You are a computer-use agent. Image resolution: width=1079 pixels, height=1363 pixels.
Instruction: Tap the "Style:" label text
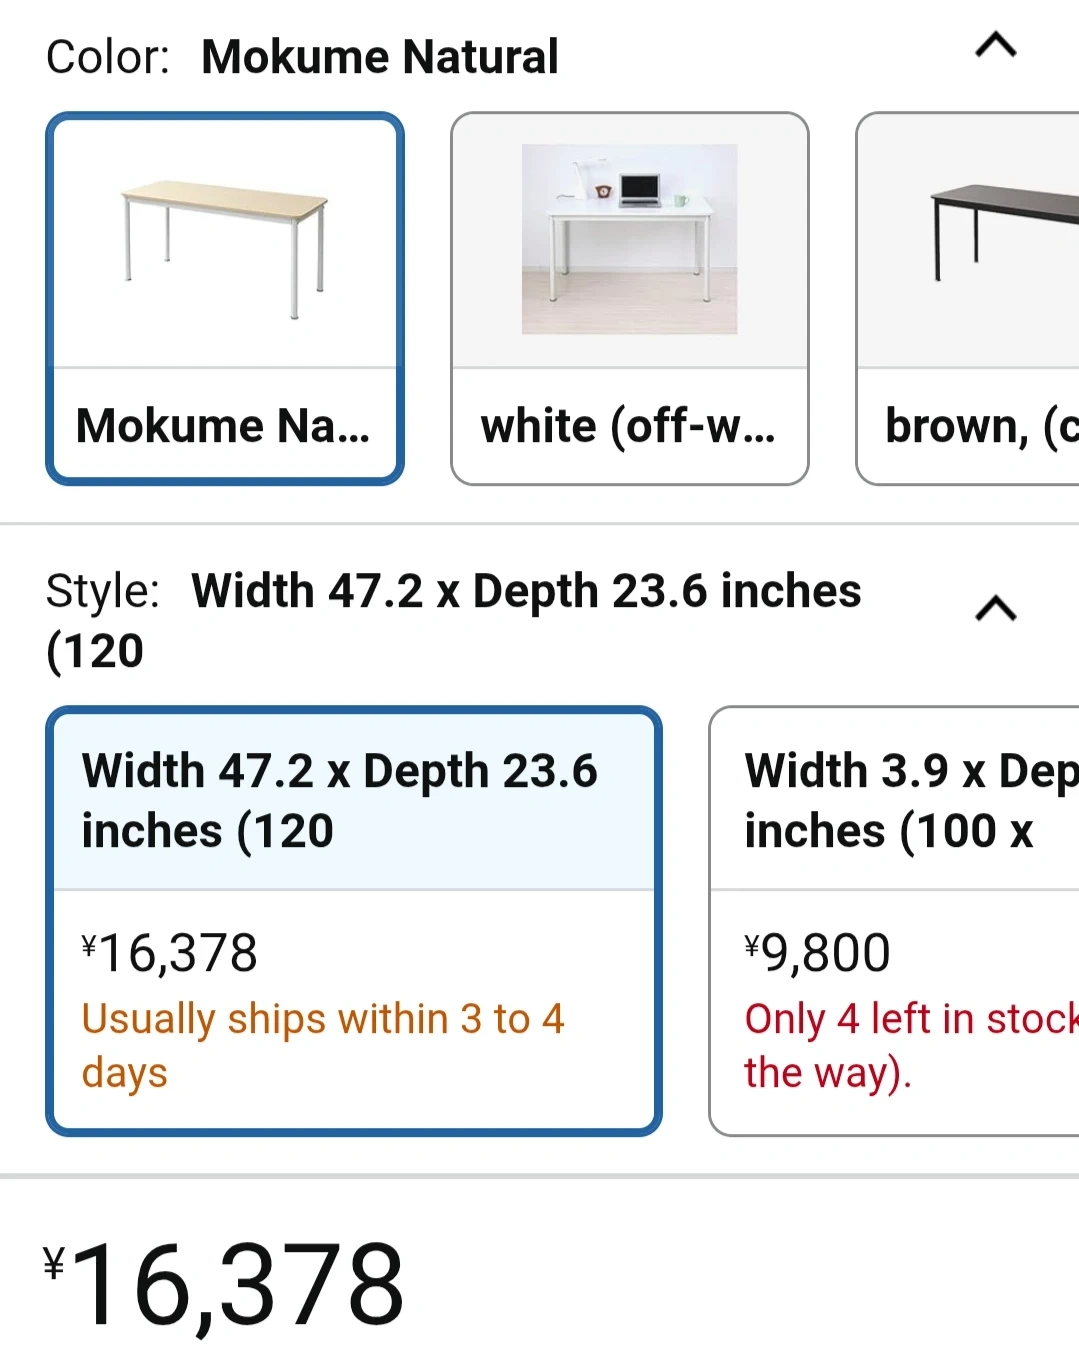pyautogui.click(x=102, y=591)
